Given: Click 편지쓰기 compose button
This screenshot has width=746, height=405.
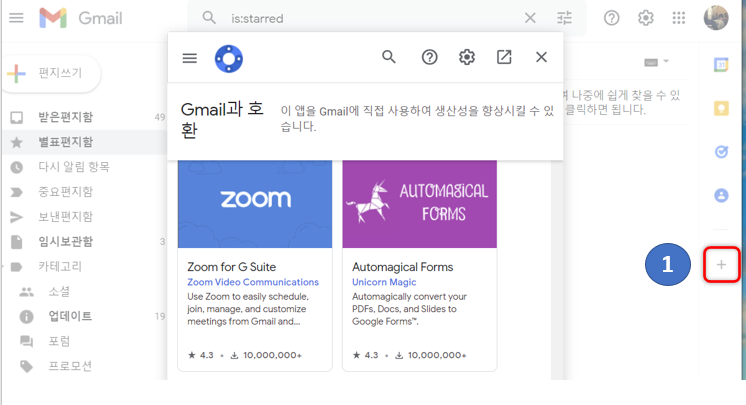Looking at the screenshot, I should [51, 73].
